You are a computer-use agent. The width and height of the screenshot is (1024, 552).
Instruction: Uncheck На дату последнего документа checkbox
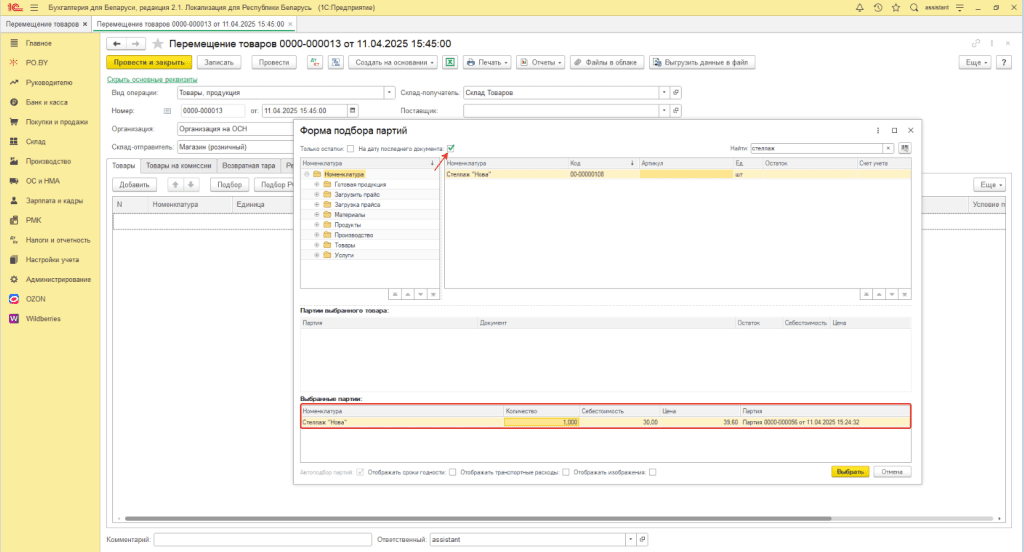451,148
